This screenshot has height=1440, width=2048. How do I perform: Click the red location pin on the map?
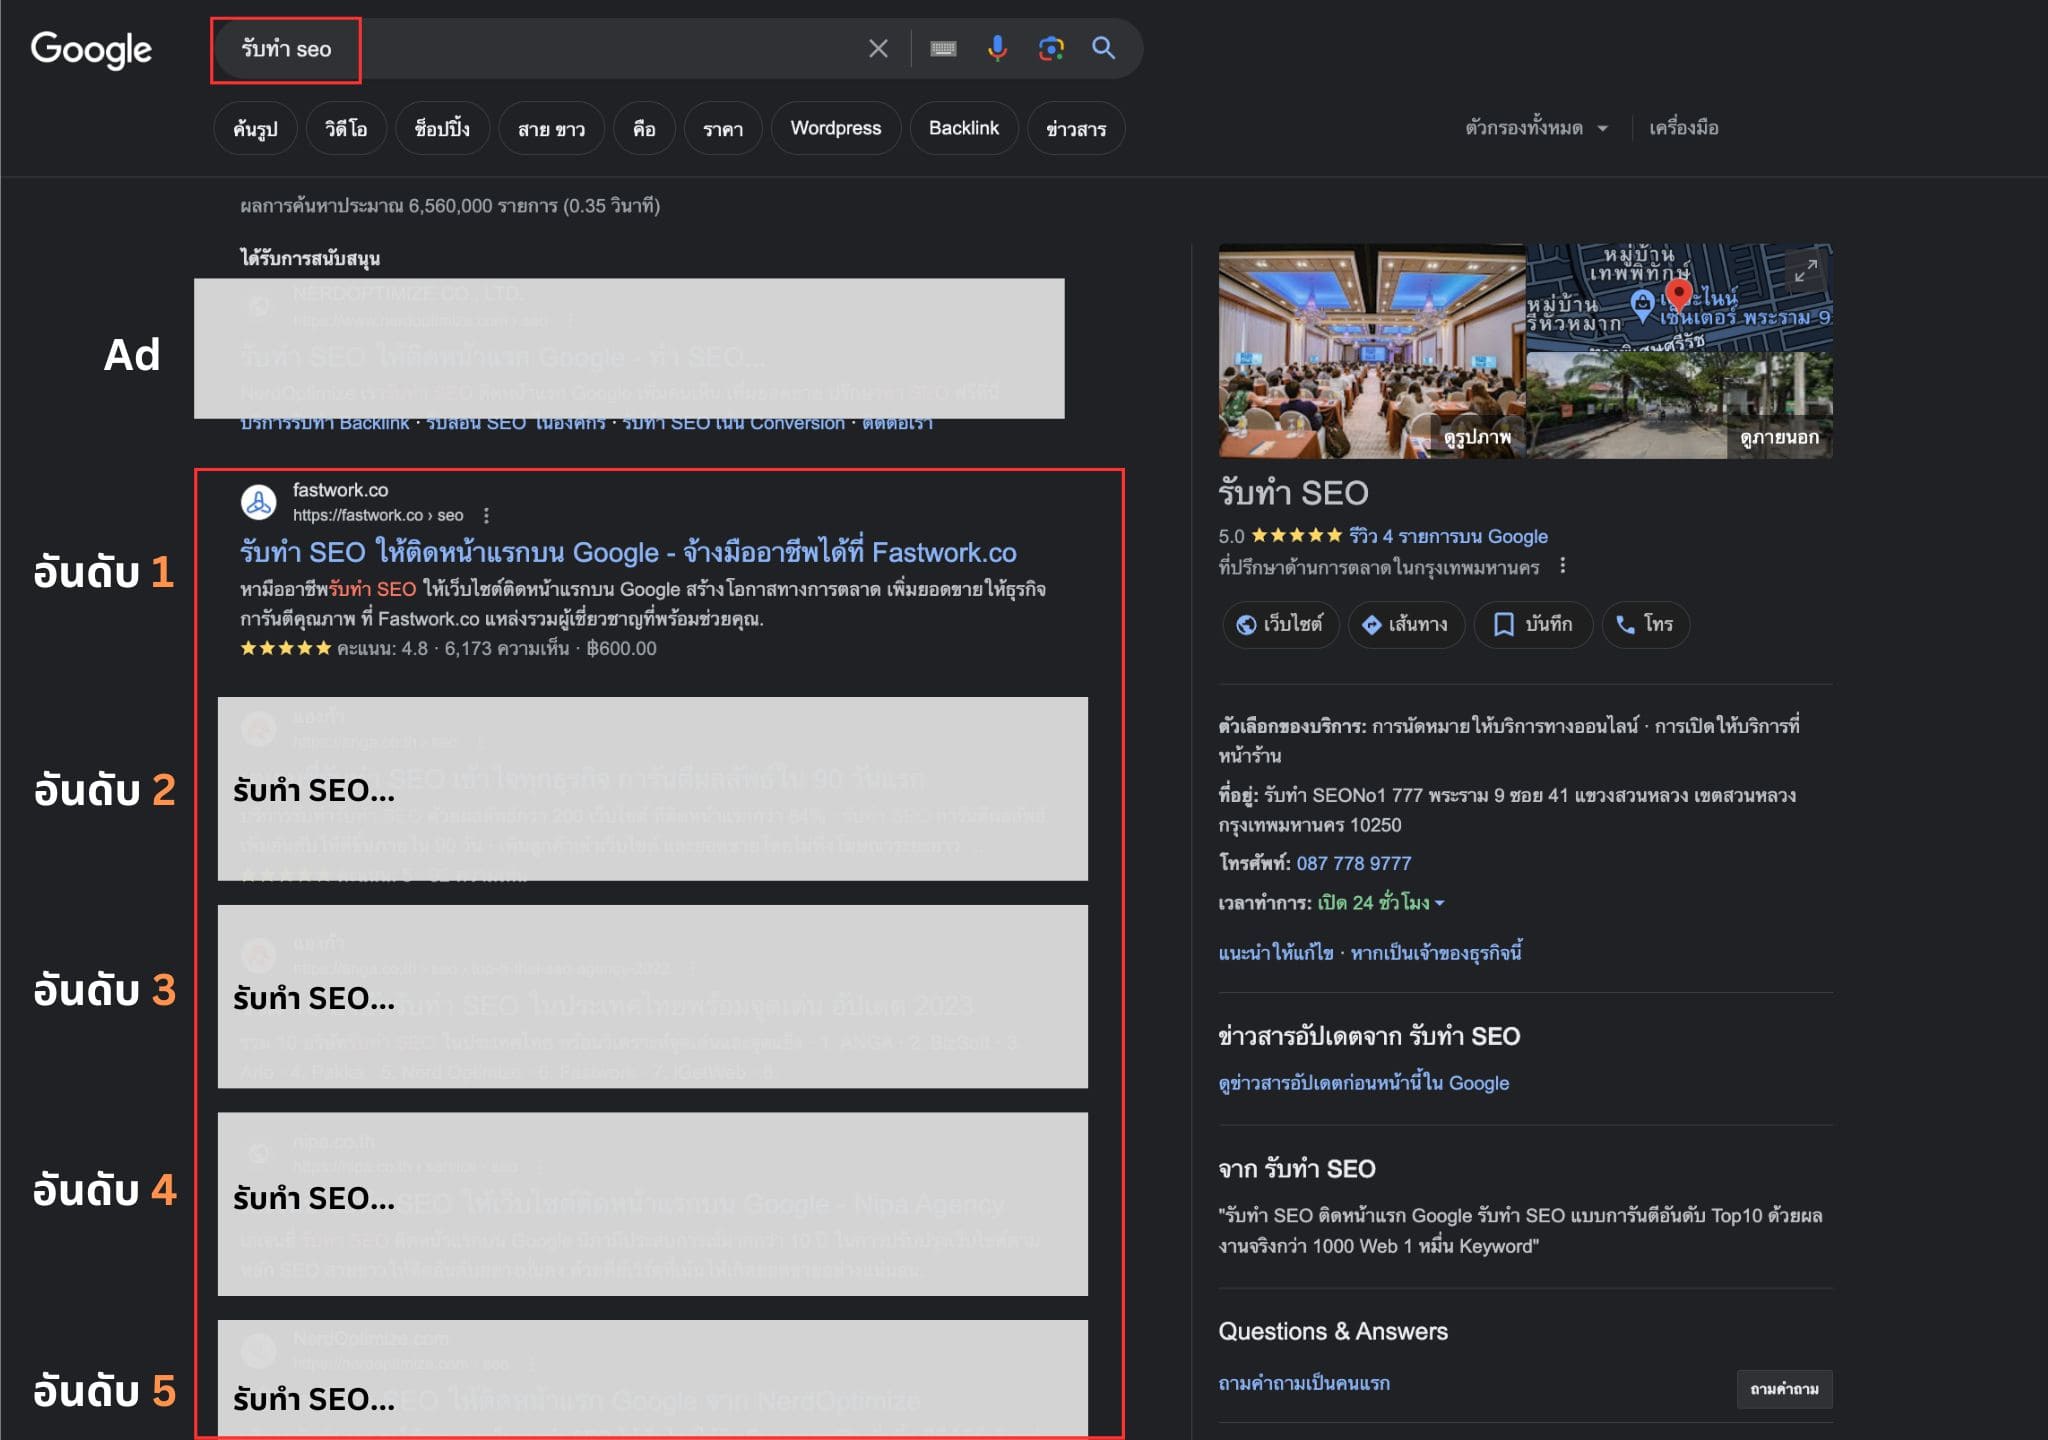(x=1679, y=293)
